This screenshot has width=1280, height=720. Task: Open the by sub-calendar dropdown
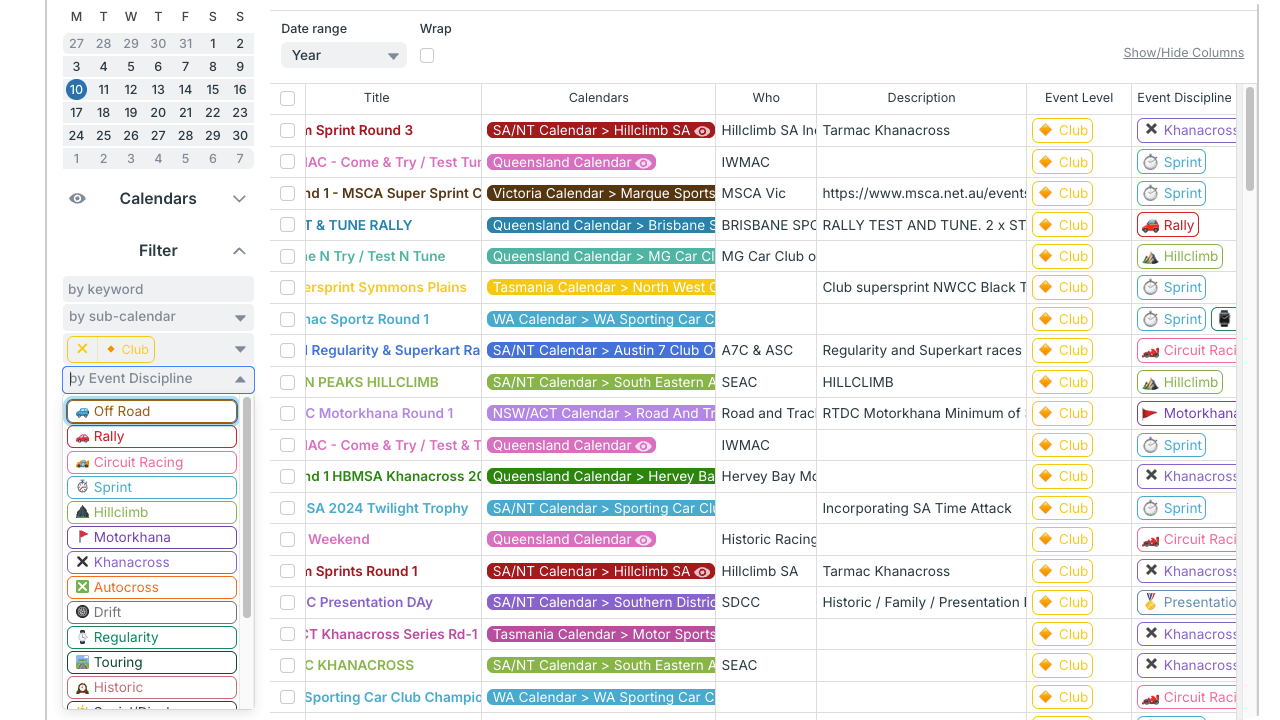tap(158, 318)
